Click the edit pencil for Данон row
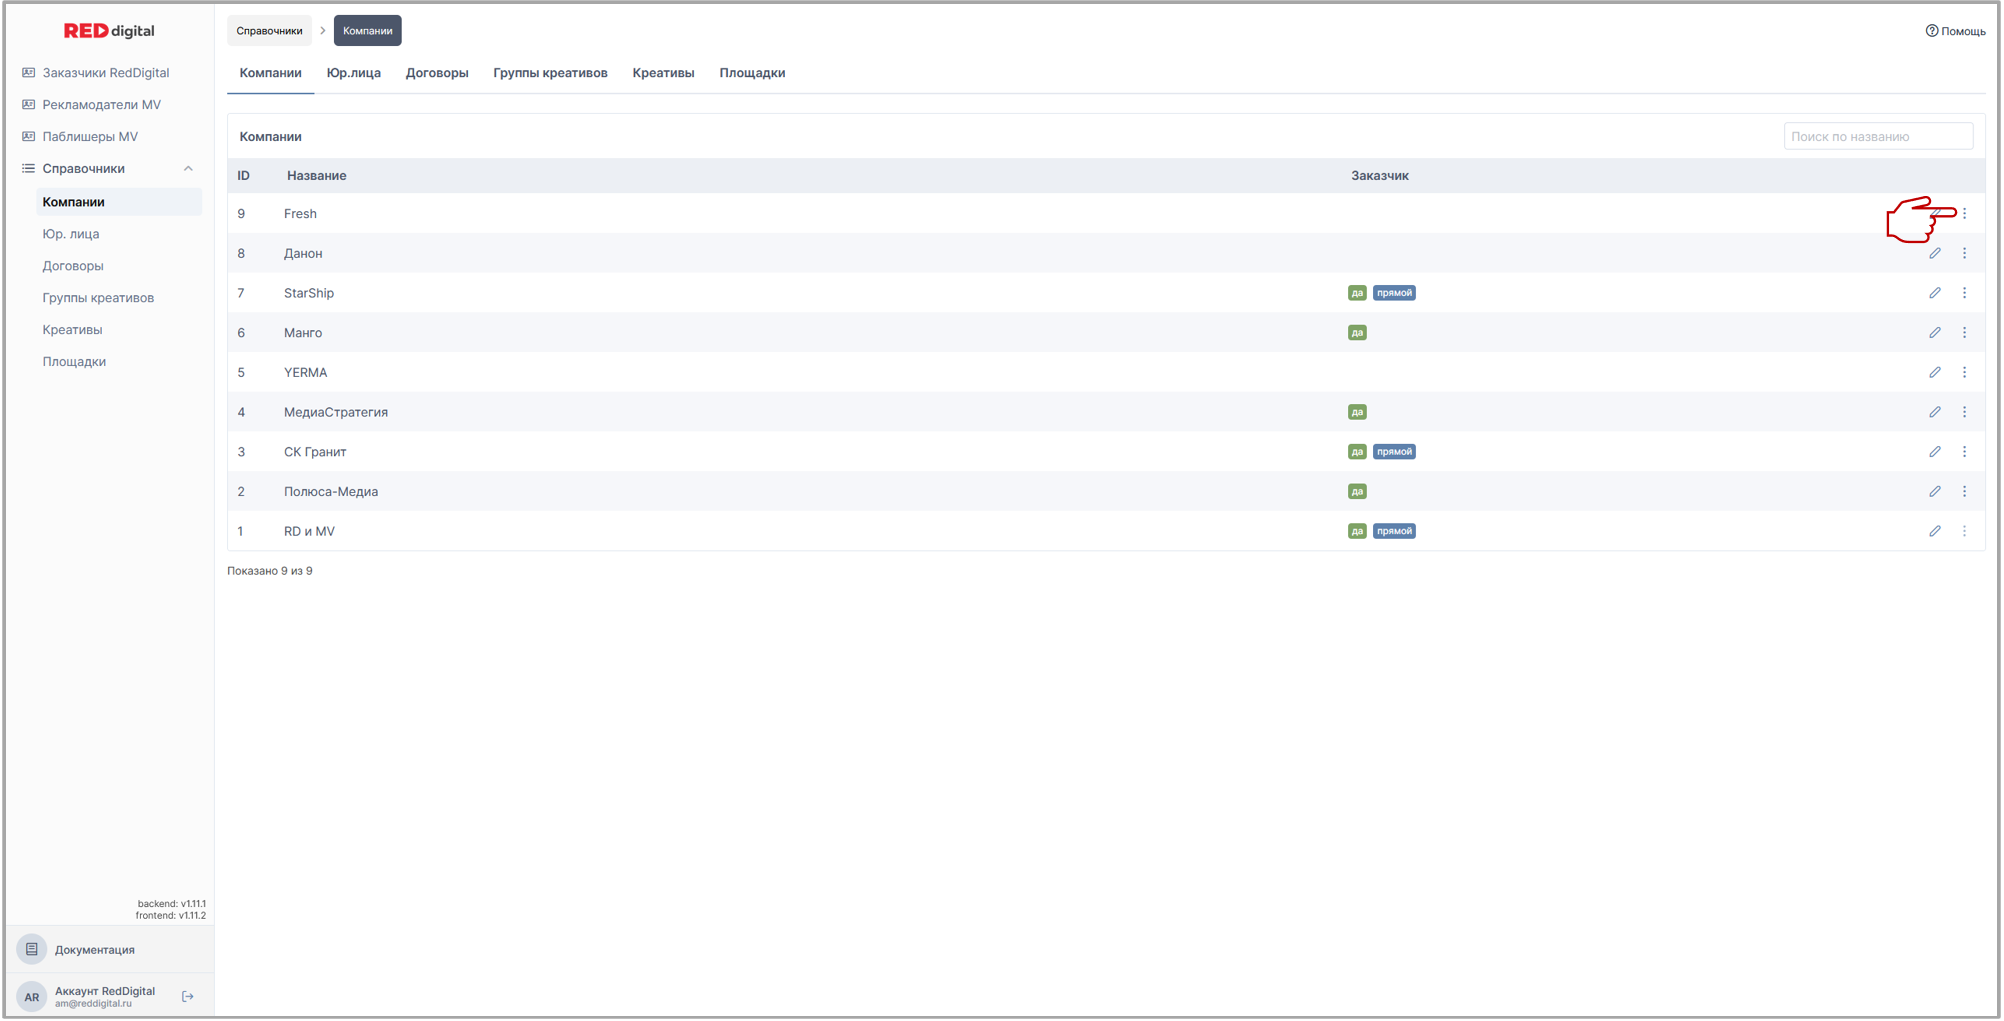 [1934, 253]
